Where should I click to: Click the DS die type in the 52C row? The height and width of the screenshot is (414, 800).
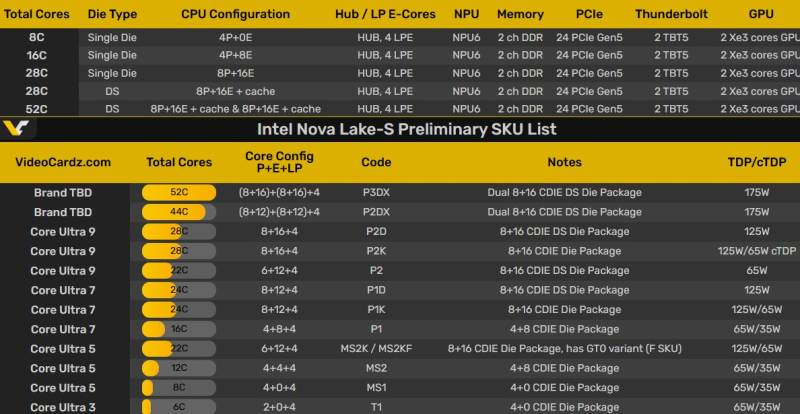pos(112,109)
